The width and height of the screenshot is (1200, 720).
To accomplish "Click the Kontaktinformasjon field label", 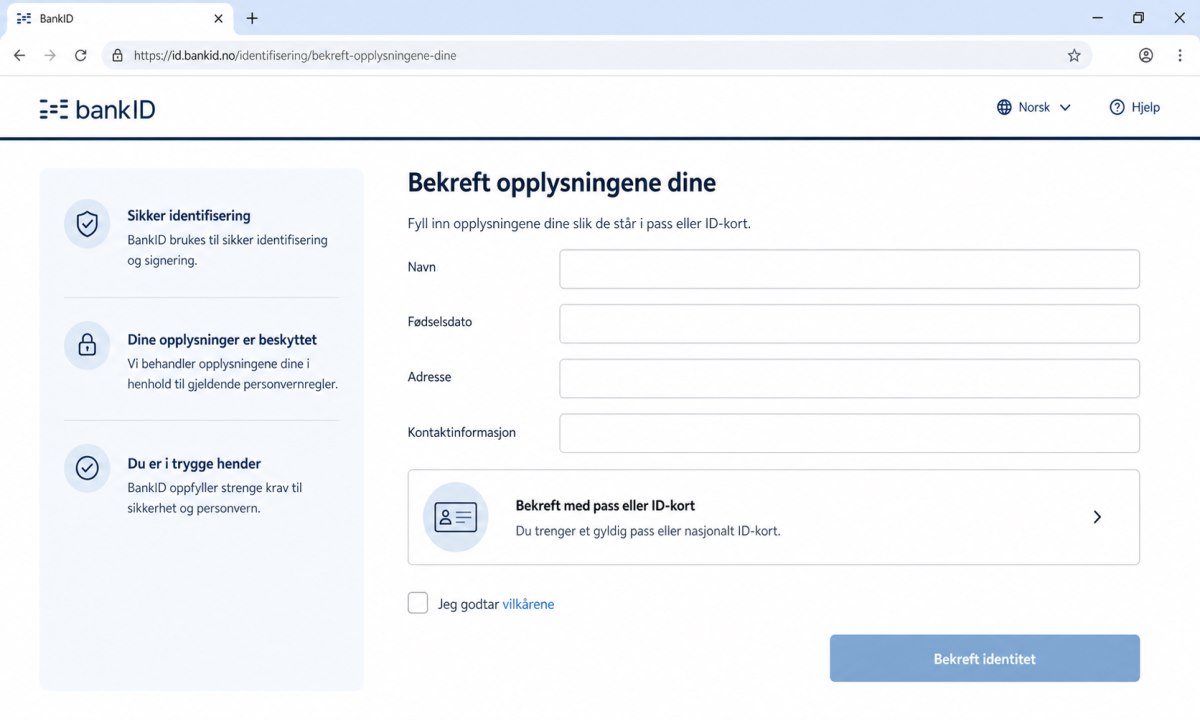I will pyautogui.click(x=462, y=432).
